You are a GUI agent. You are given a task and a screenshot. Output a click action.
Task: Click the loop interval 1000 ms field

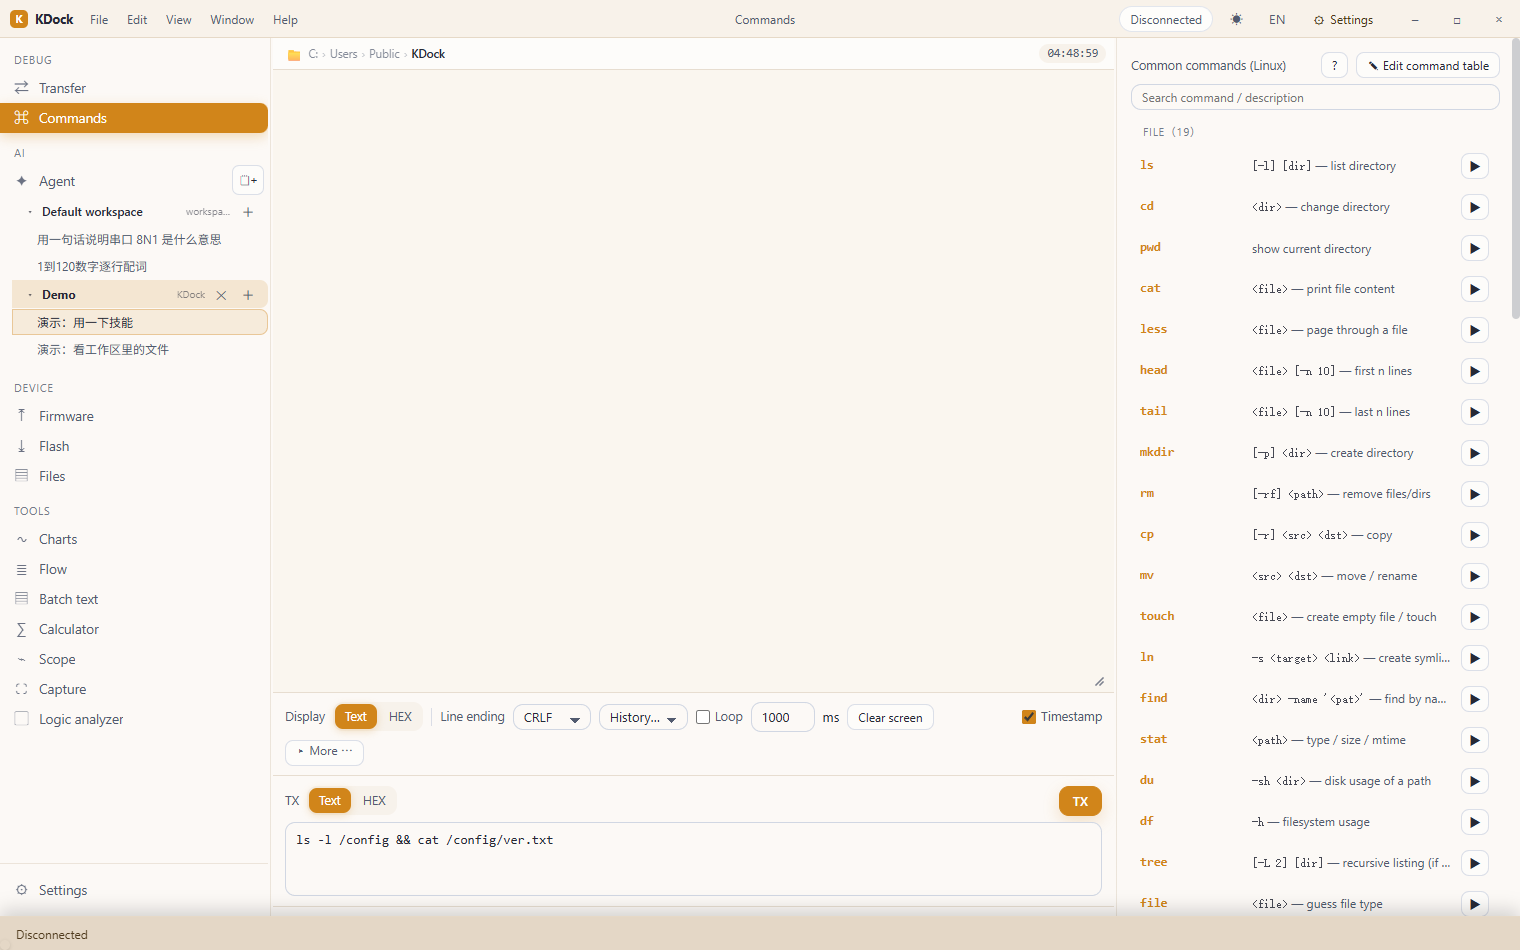tap(782, 718)
